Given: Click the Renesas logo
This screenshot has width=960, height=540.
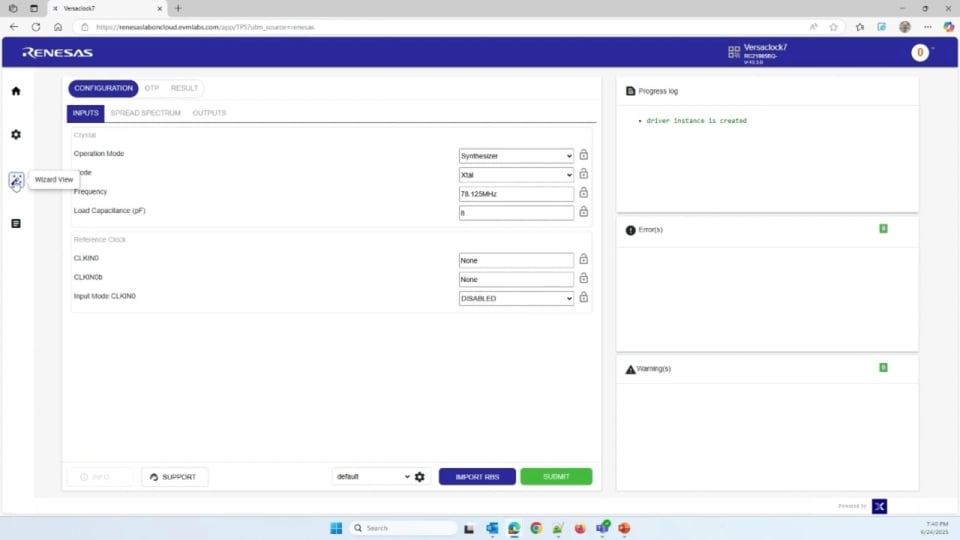Looking at the screenshot, I should [x=58, y=53].
